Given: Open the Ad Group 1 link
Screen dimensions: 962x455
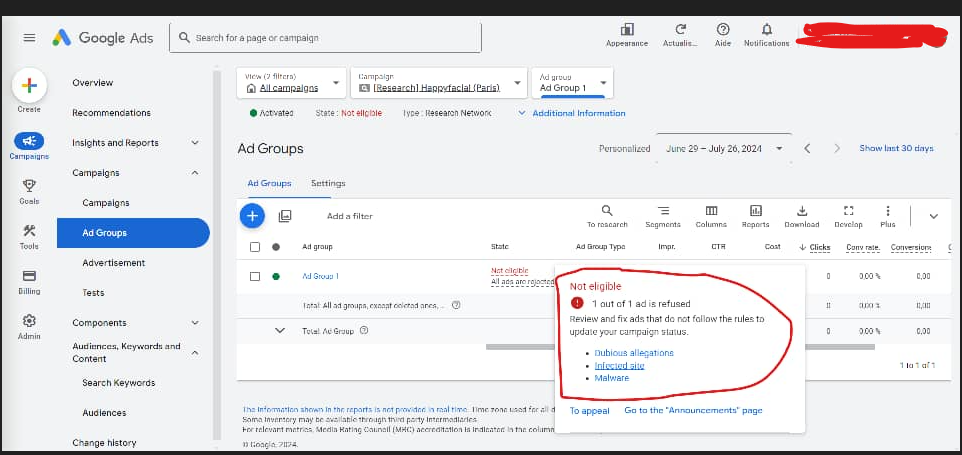Looking at the screenshot, I should coord(320,277).
